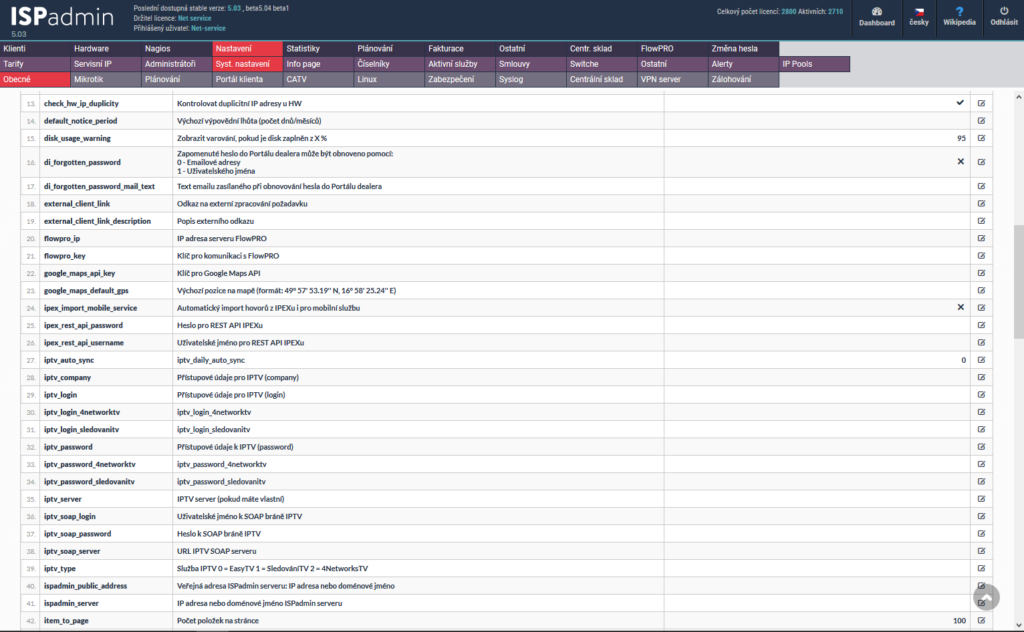Viewport: 1024px width, 632px height.
Task: Edit the disk_usage_warning row
Action: 981,137
